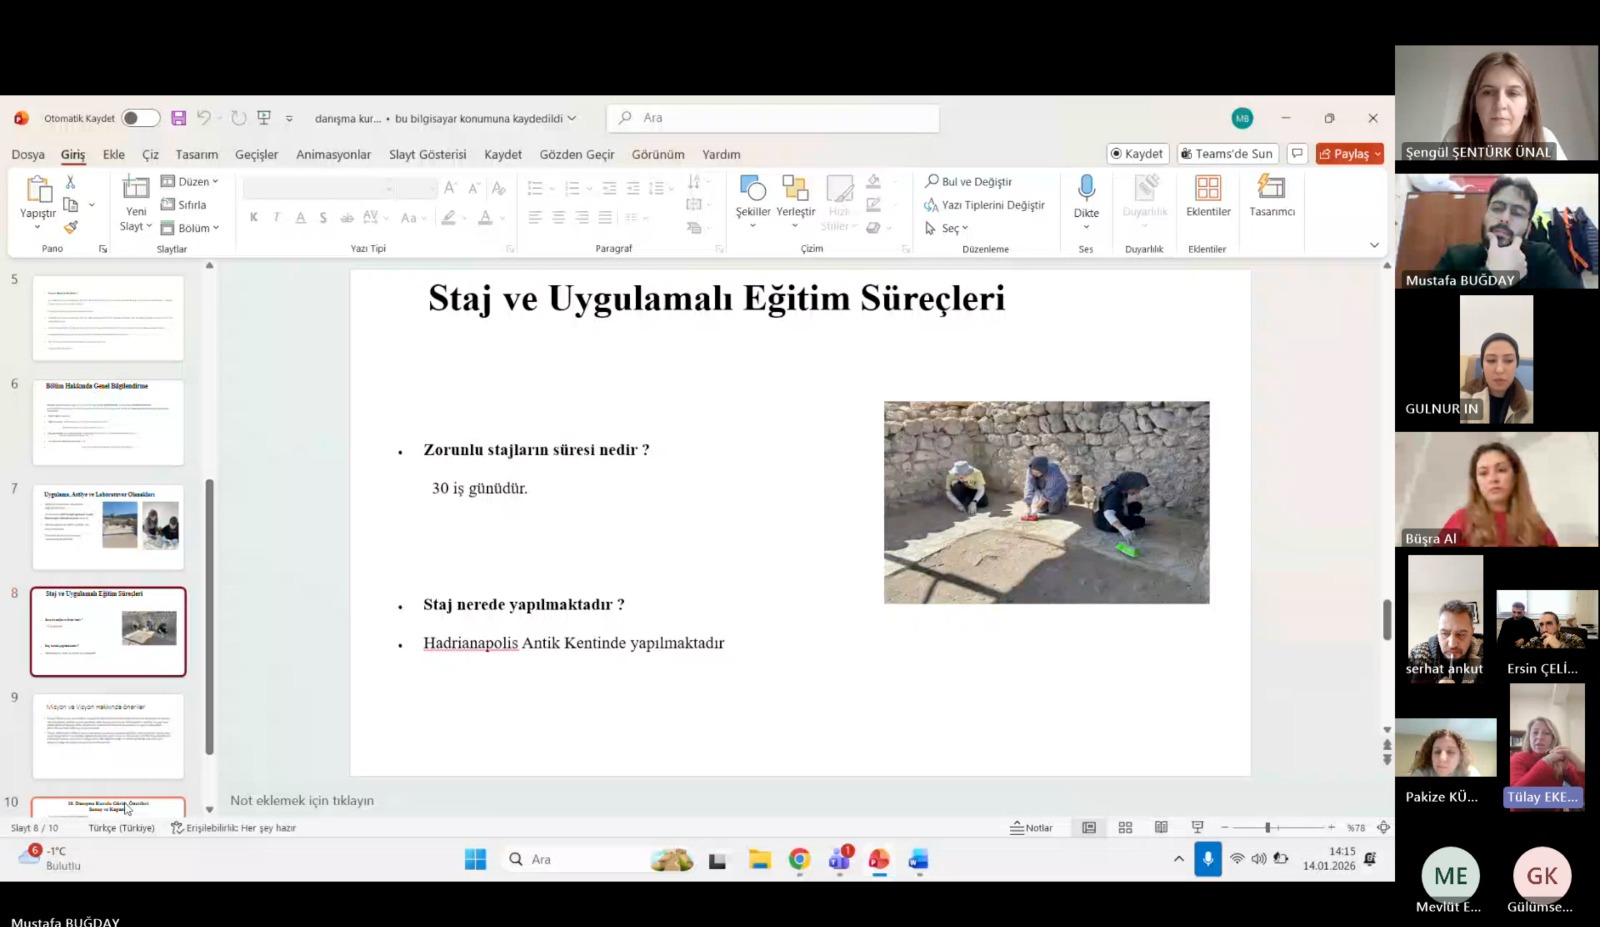Click the Eklentiler add-ins icon

1208,189
